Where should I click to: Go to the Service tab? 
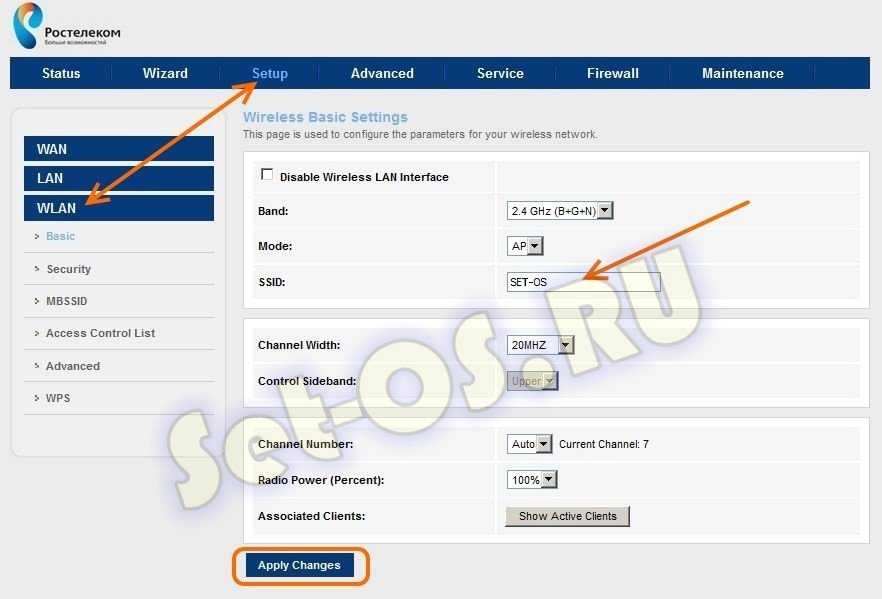click(500, 73)
